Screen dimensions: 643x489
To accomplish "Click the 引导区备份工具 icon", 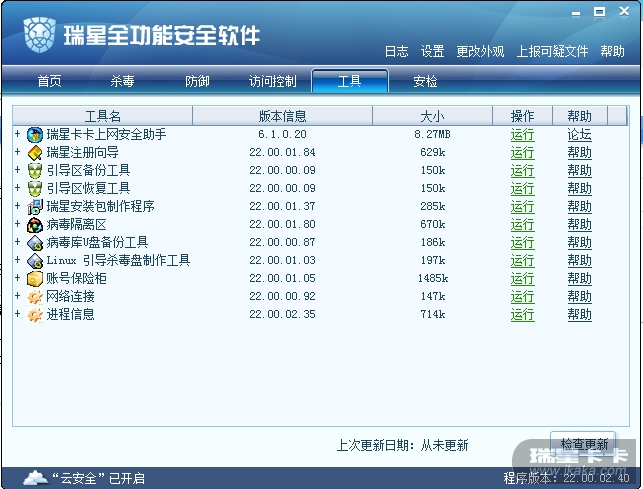I will click(35, 171).
